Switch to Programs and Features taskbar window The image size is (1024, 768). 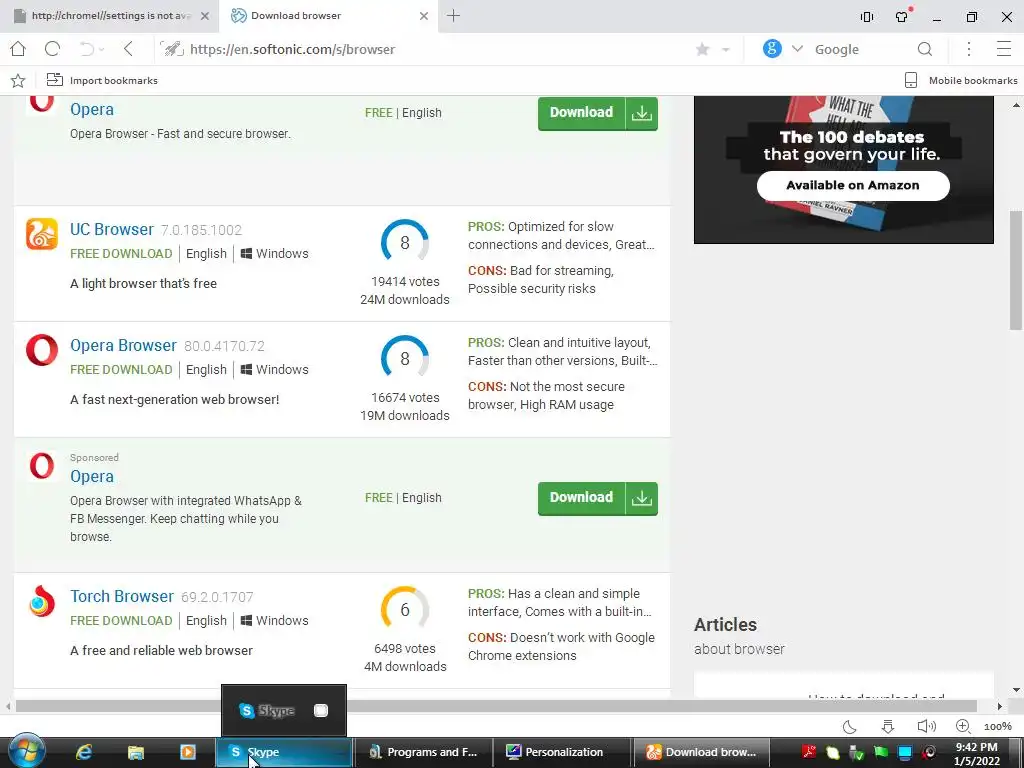[423, 752]
